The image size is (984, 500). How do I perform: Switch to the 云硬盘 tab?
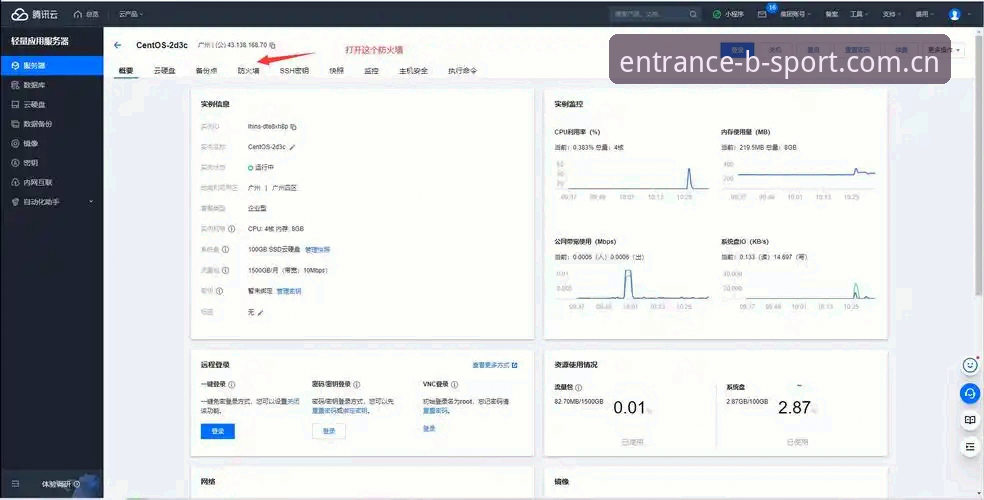(164, 71)
